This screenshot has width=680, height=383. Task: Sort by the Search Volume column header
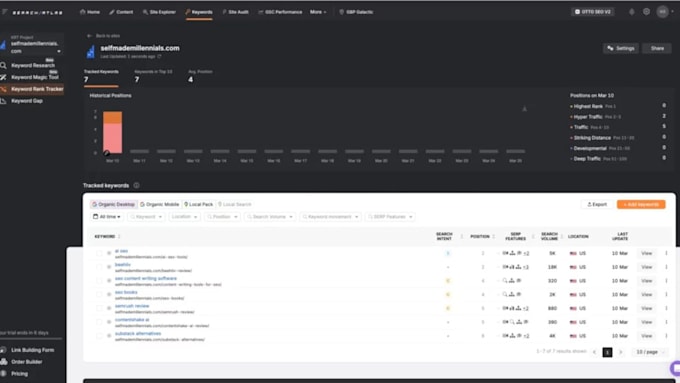tap(551, 236)
